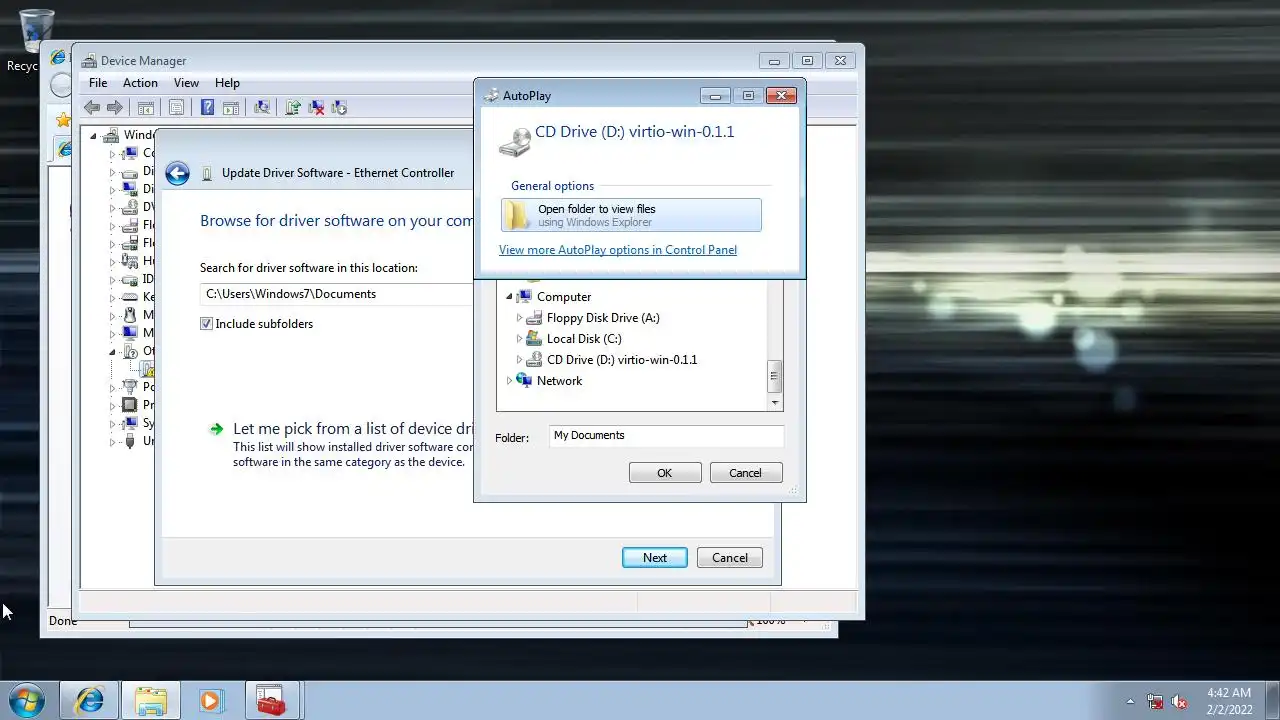Select the Floppy Disk Drive icon in the folder tree
The height and width of the screenshot is (720, 1280).
point(534,318)
